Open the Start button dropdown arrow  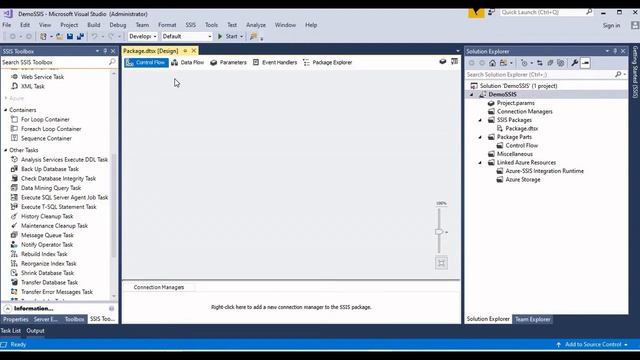coord(241,37)
